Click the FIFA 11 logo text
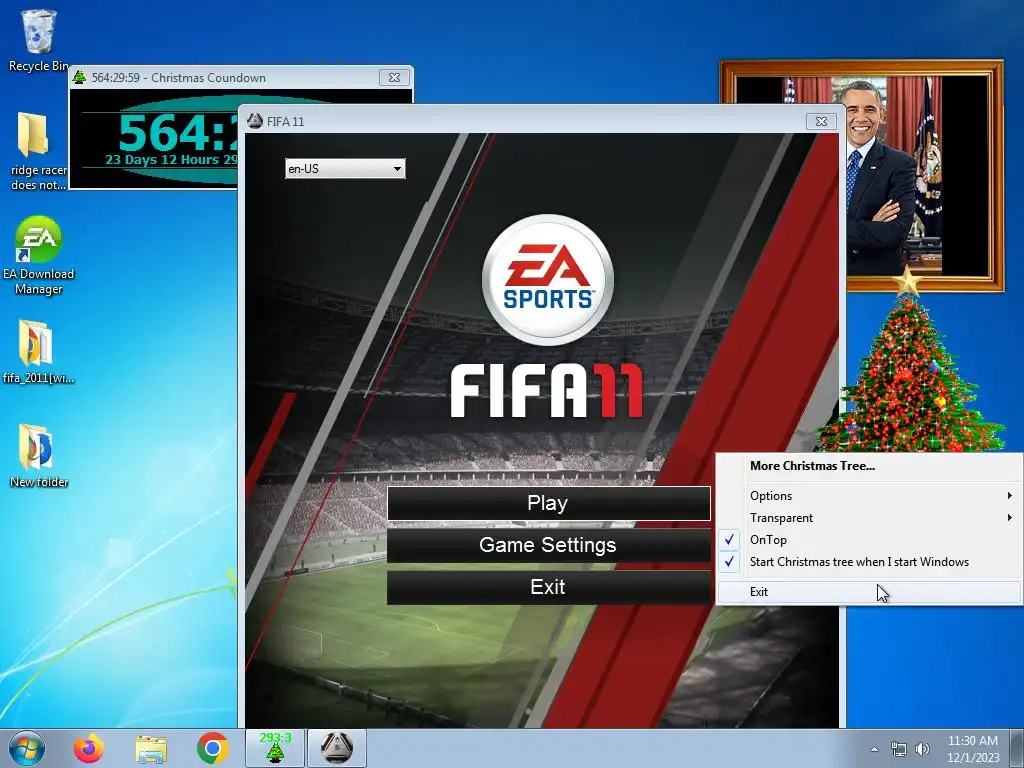This screenshot has width=1024, height=768. (547, 391)
